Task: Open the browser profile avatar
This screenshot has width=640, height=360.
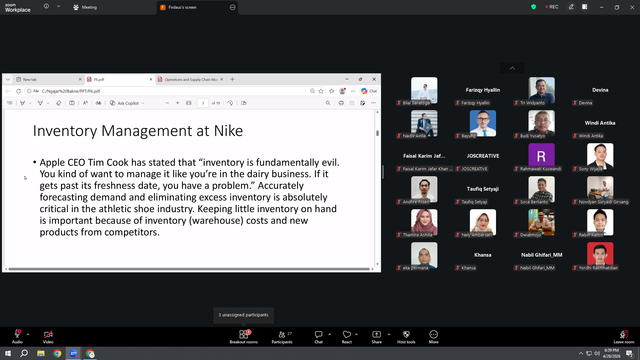Action: pyautogui.click(x=342, y=91)
